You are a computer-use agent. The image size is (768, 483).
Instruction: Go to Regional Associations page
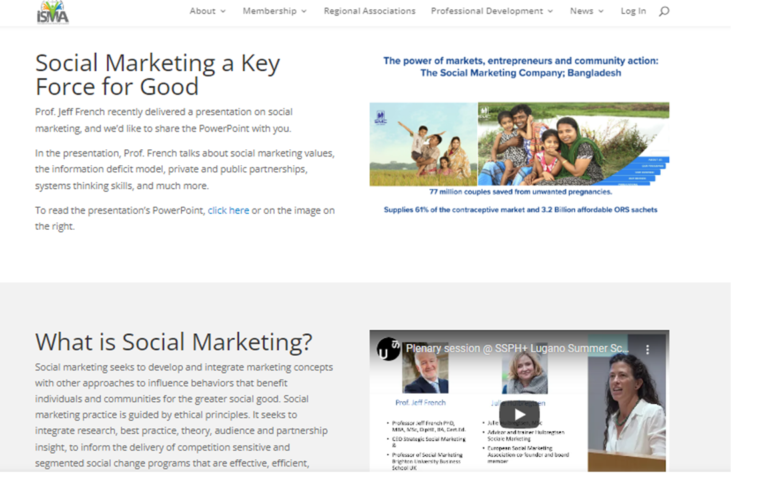(369, 11)
